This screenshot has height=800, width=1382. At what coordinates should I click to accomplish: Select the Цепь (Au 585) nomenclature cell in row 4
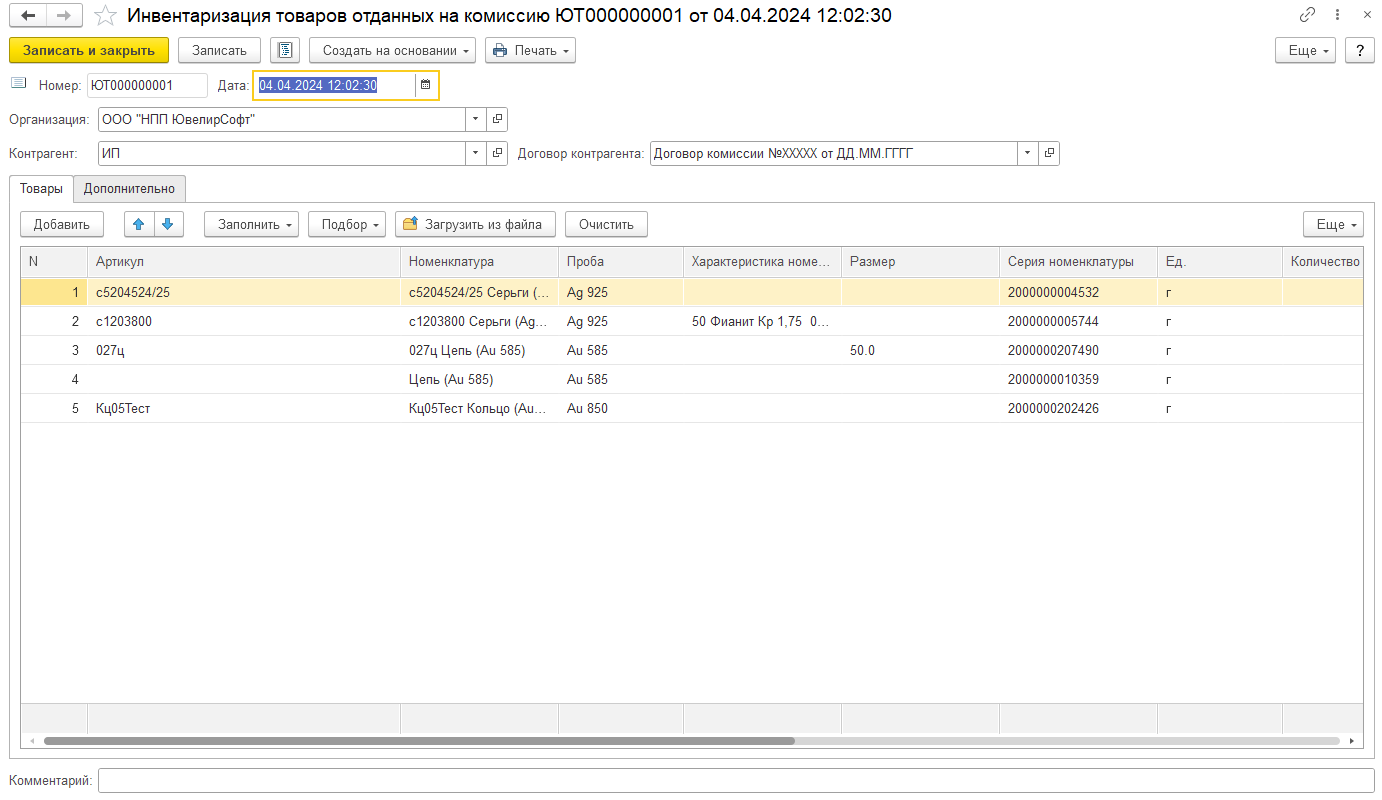(480, 380)
